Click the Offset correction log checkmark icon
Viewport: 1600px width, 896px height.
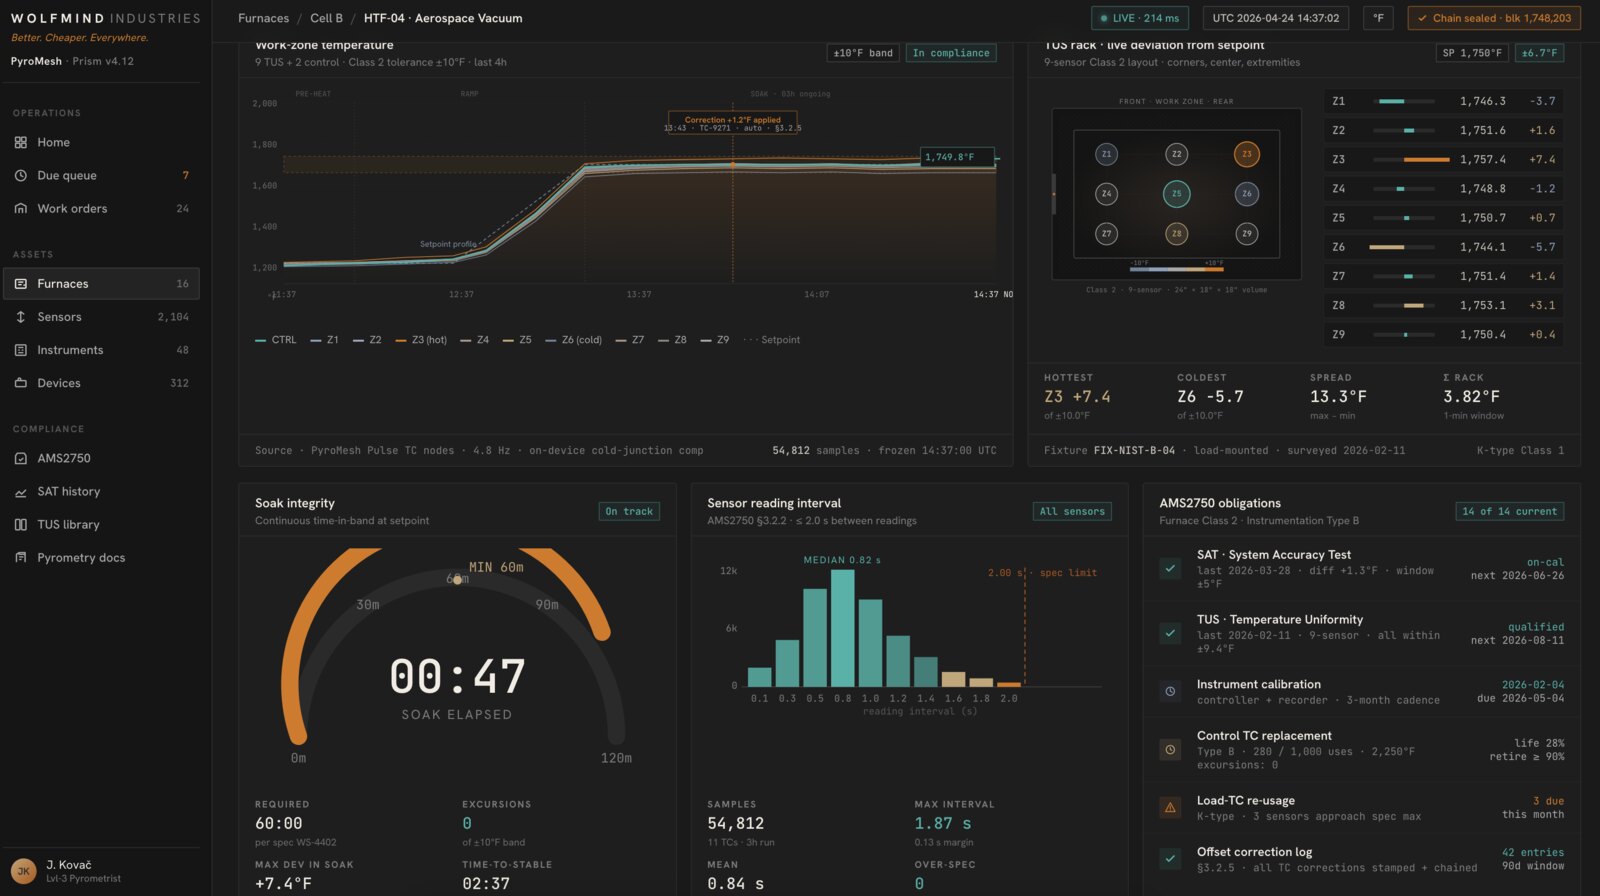click(x=1169, y=858)
